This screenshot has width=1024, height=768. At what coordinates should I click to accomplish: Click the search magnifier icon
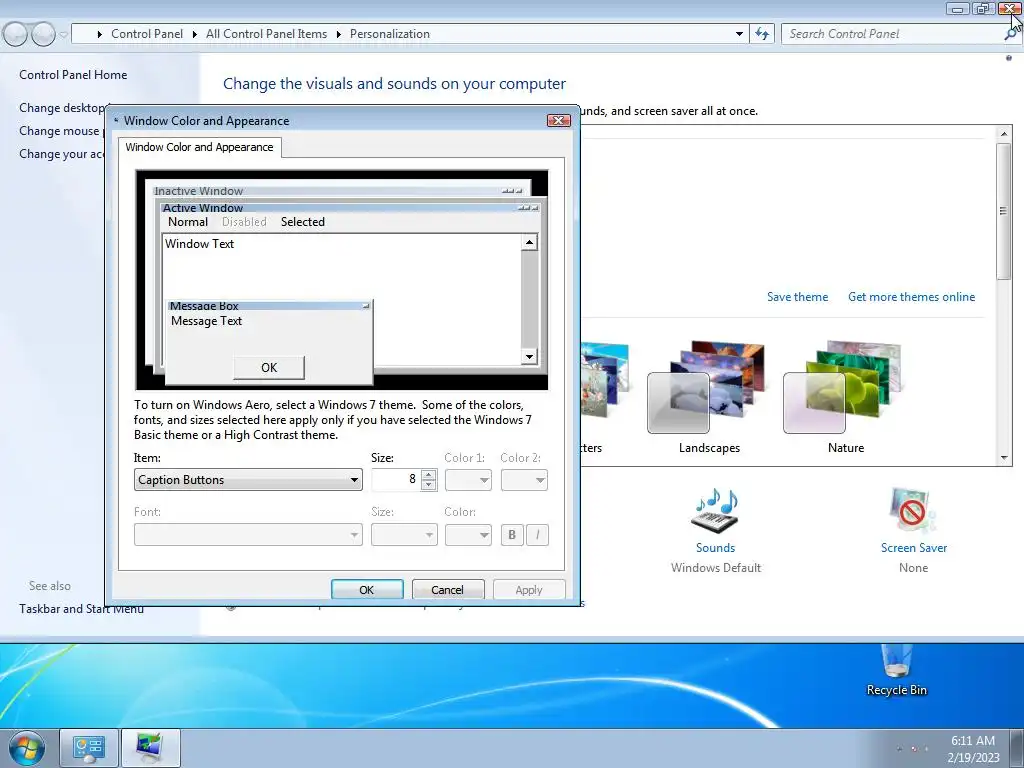[x=1012, y=34]
